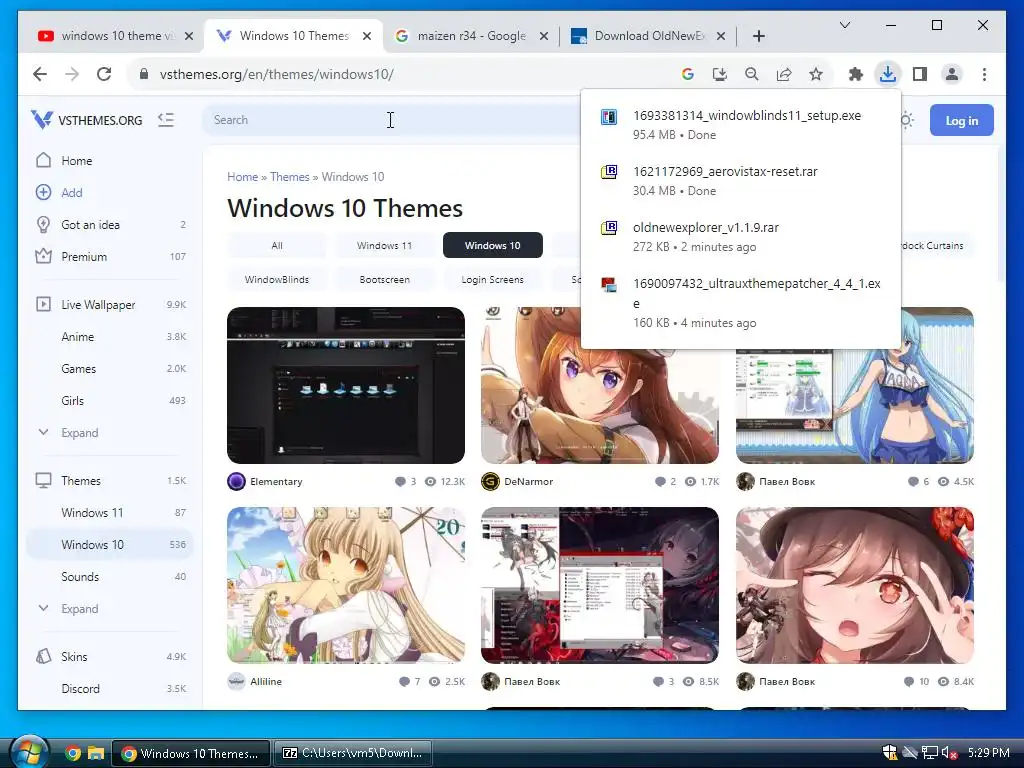This screenshot has height=768, width=1024.
Task: Select the Login Screens filter
Action: pyautogui.click(x=492, y=280)
